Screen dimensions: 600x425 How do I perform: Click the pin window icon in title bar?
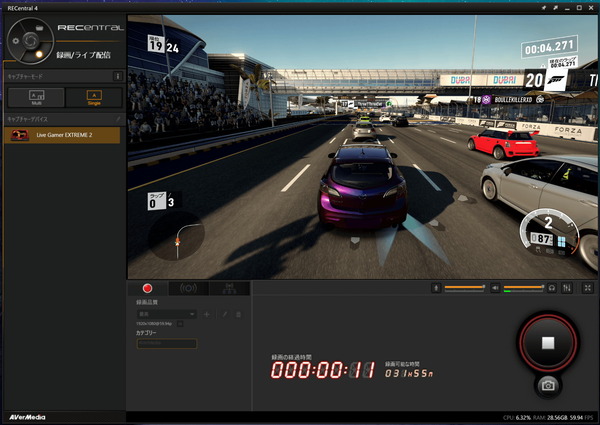coord(544,8)
